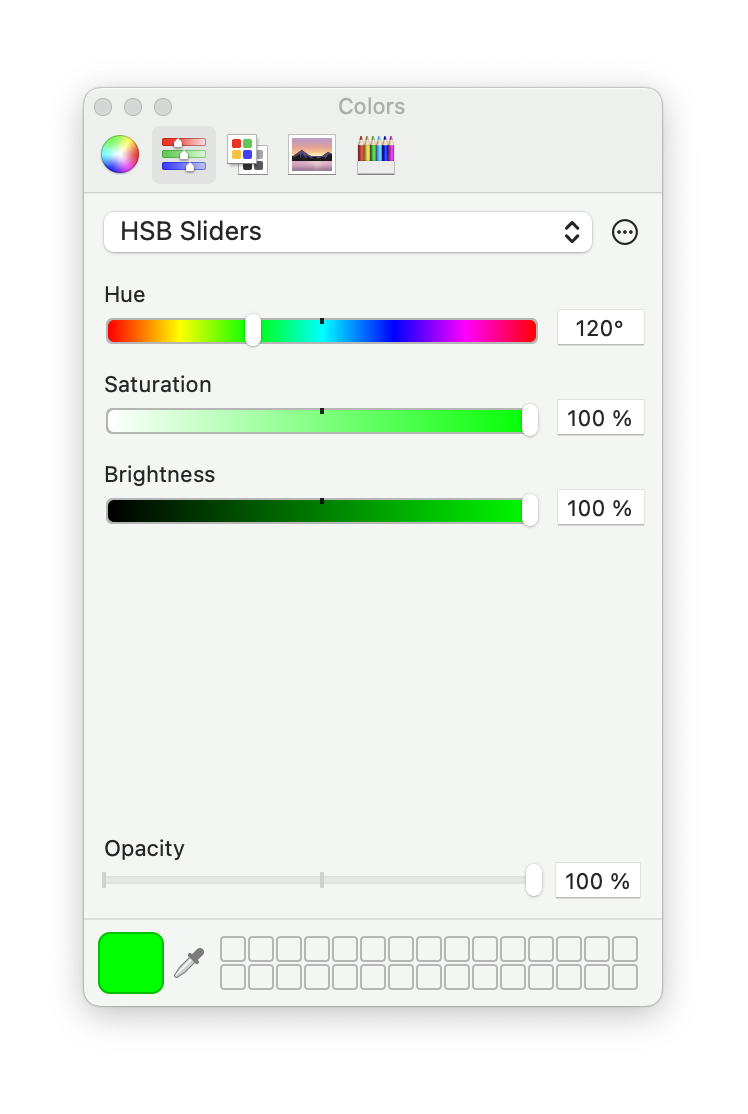748x1114 pixels.
Task: Click the eyedropper color sampler tool
Action: (189, 963)
